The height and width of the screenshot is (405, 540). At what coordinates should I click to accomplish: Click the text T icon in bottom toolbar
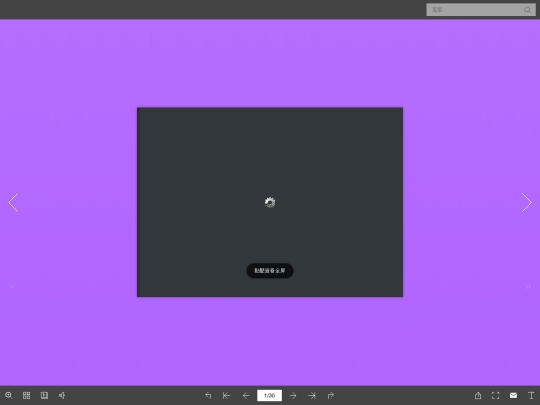531,395
